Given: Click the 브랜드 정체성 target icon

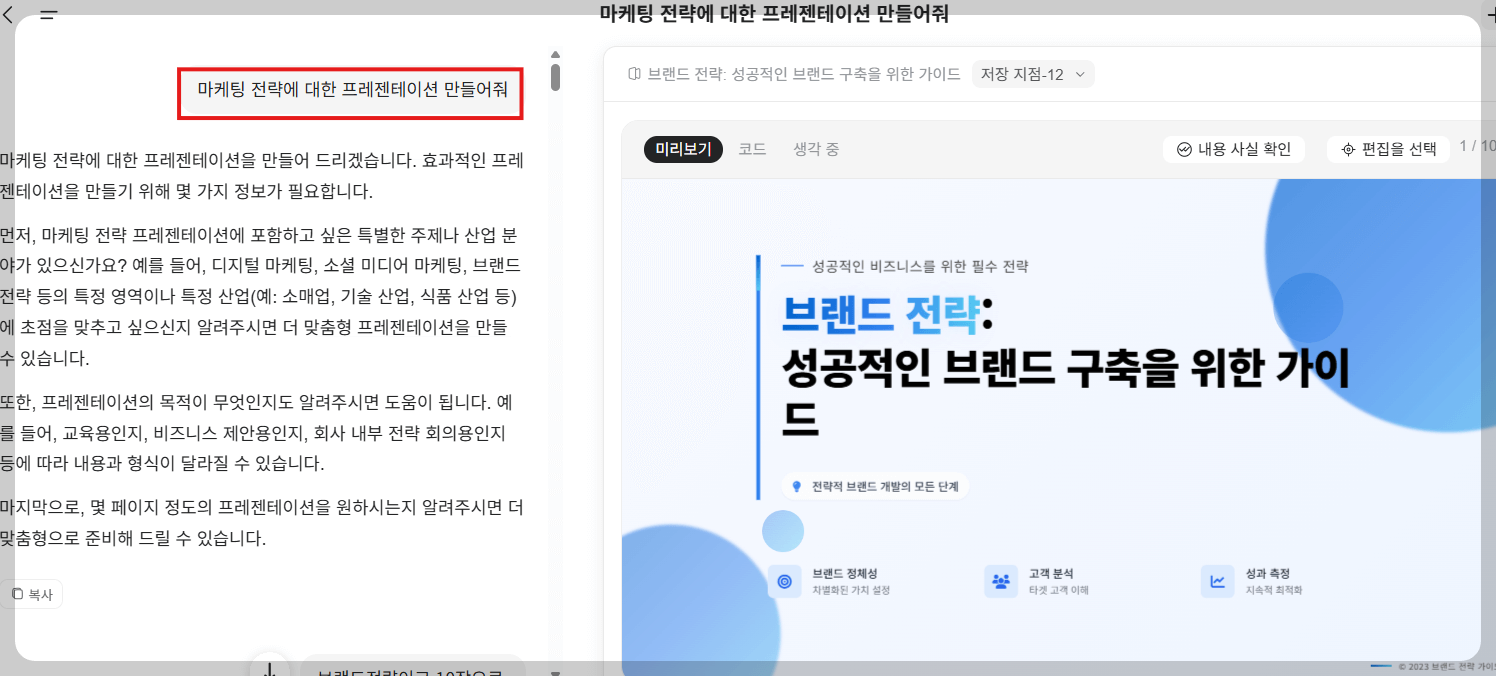Looking at the screenshot, I should coord(784,581).
